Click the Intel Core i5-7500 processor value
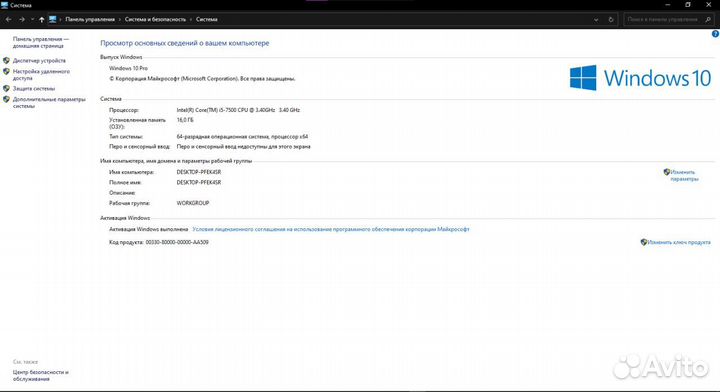Image resolution: width=720 pixels, height=392 pixels. 238,110
